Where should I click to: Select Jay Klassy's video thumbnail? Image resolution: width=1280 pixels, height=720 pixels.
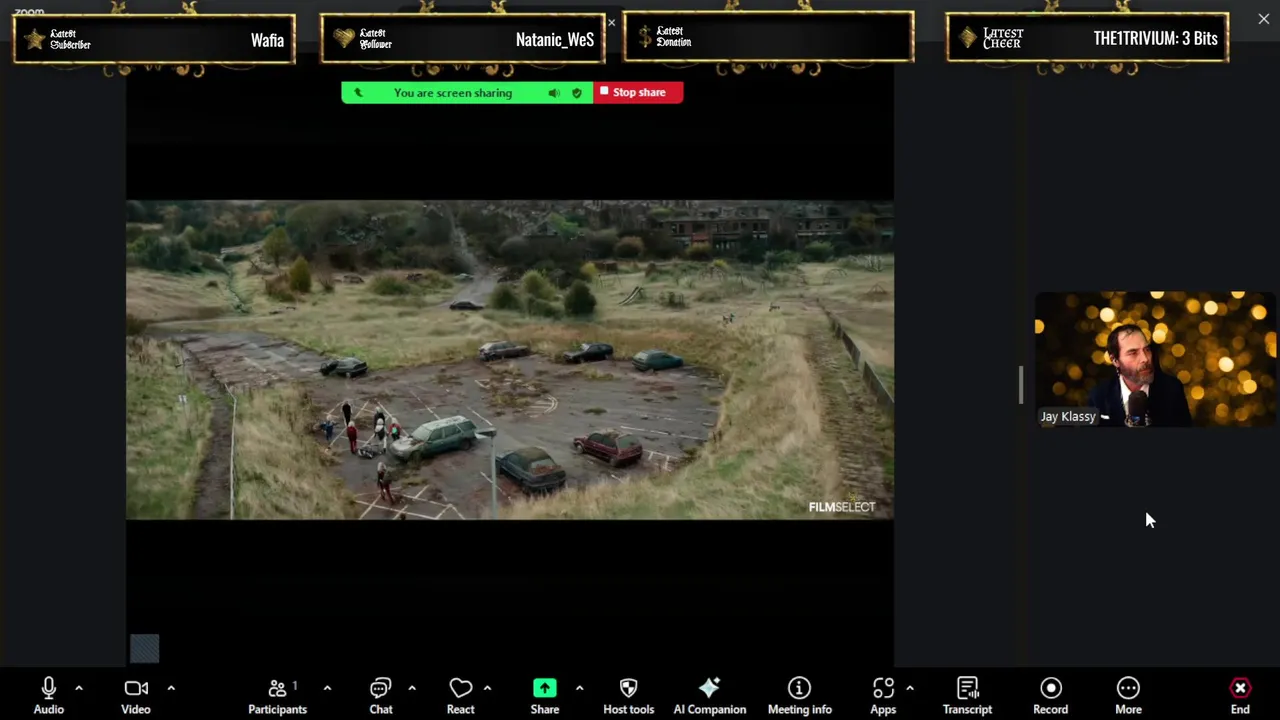click(1156, 359)
